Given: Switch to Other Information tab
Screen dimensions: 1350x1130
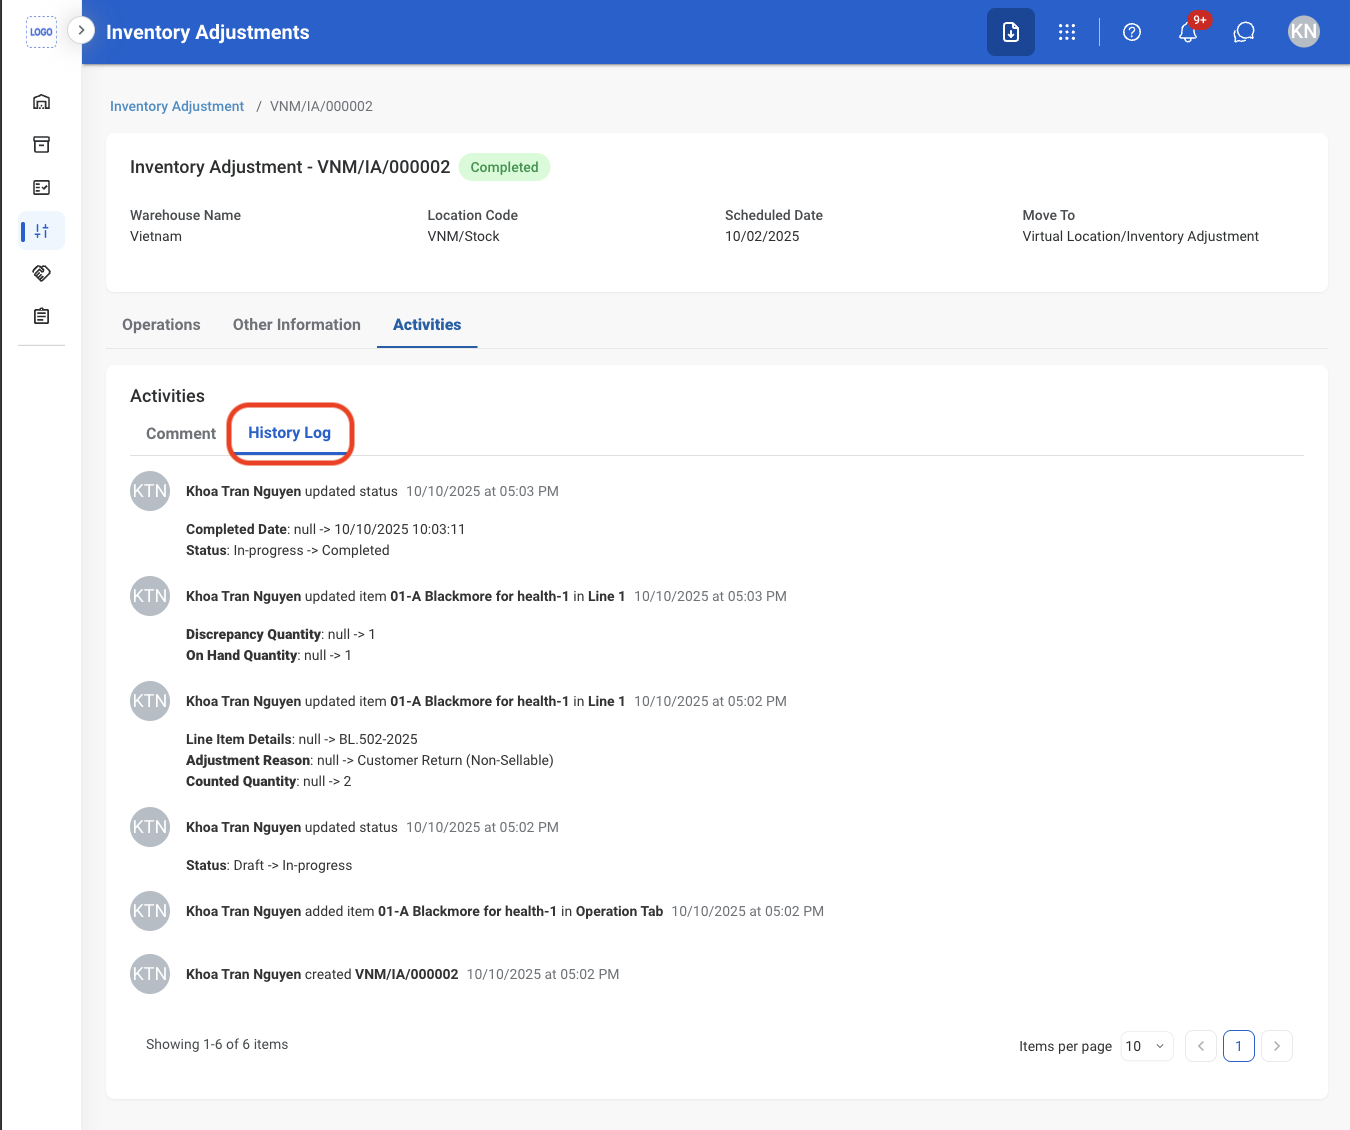Looking at the screenshot, I should pyautogui.click(x=297, y=325).
